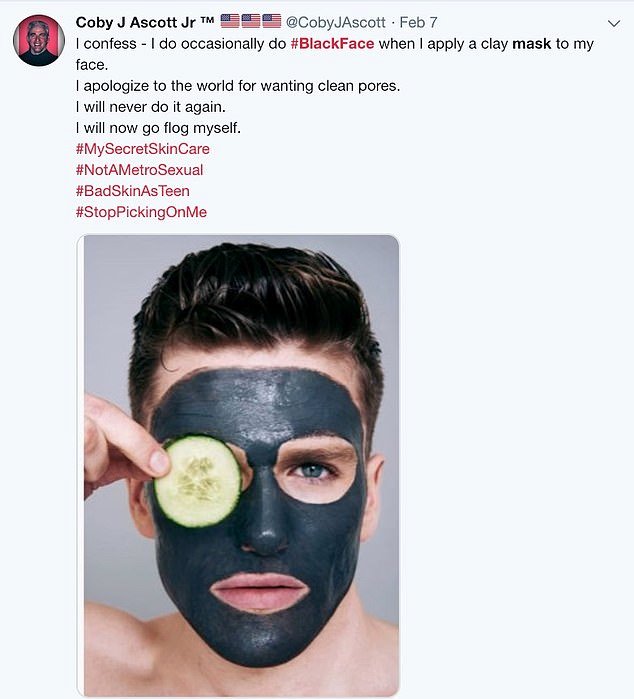This screenshot has height=699, width=634.
Task: Go to the #StopPickingOnMe hashtag
Action: pos(141,212)
